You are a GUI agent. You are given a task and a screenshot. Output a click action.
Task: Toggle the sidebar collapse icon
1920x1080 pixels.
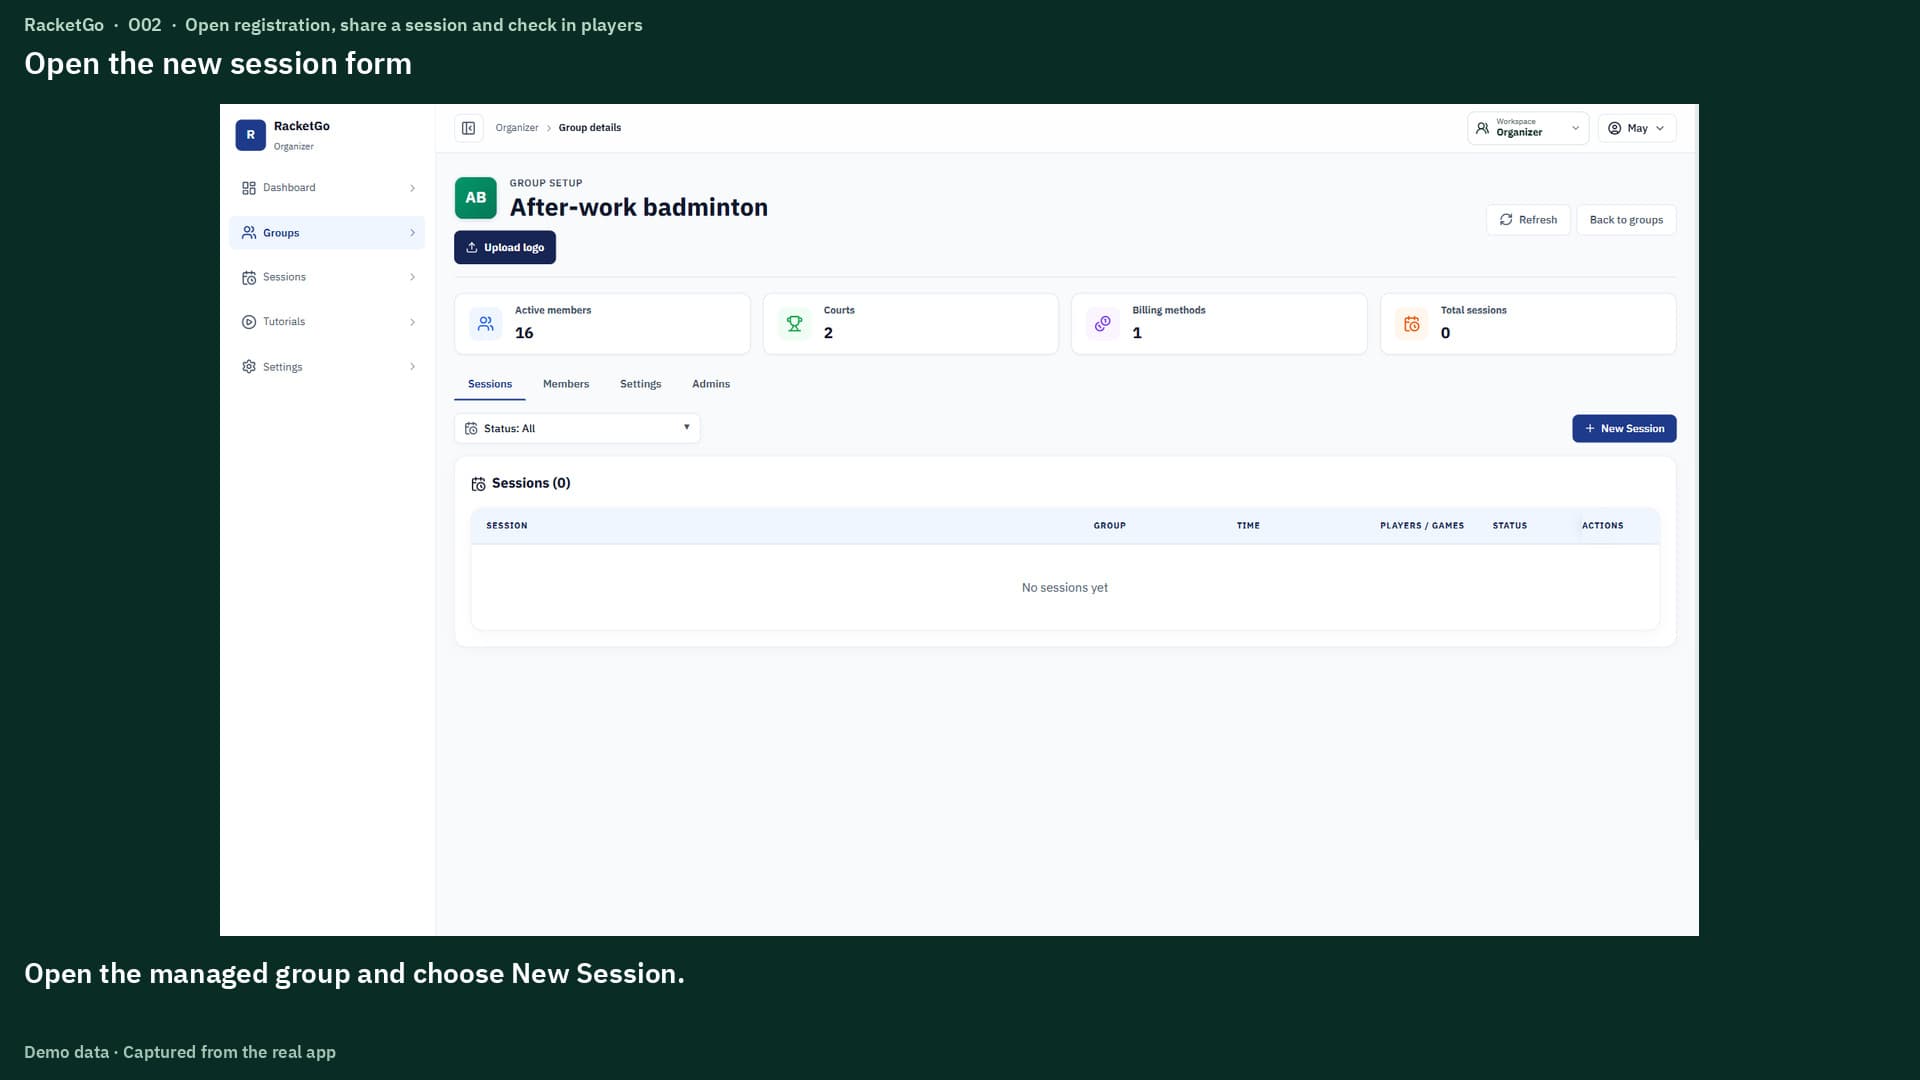click(468, 128)
